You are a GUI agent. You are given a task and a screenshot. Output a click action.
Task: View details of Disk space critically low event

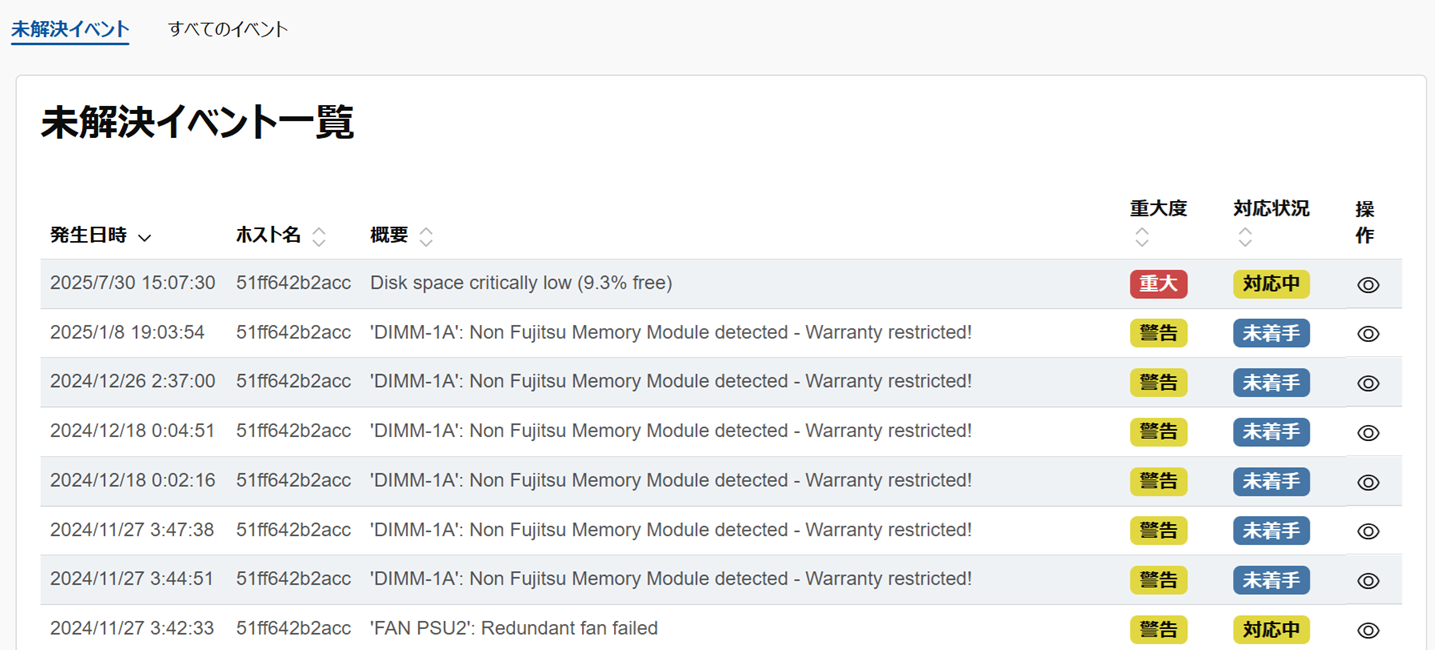click(x=1368, y=285)
